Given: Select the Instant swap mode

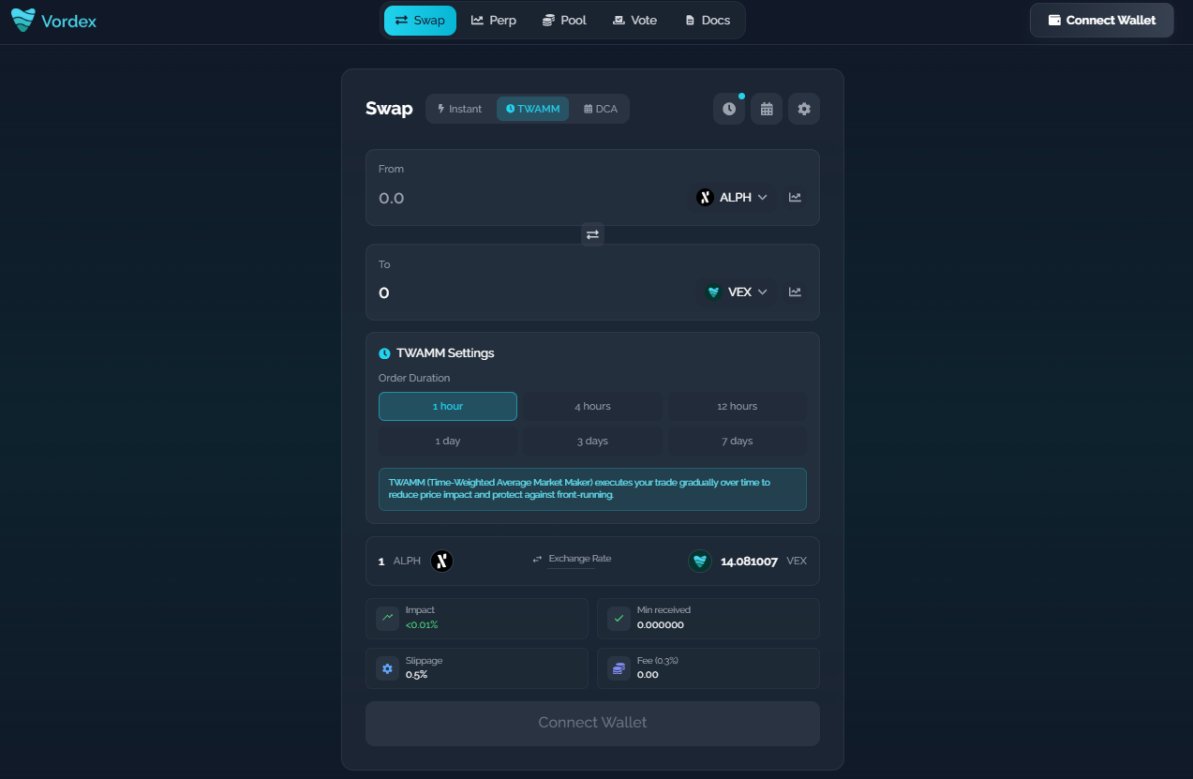Looking at the screenshot, I should (x=460, y=109).
